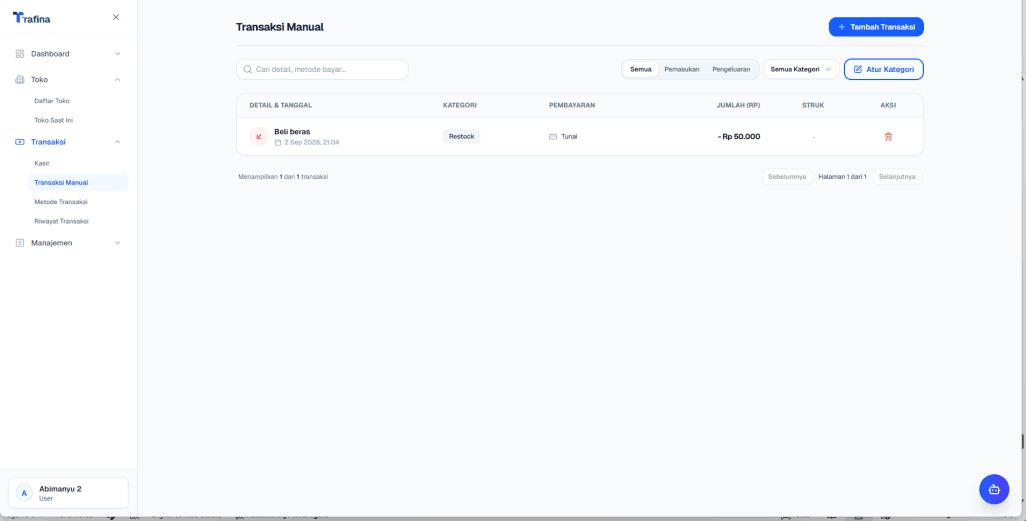Click the Transaksi wallet icon
1027x522 pixels.
[x=20, y=142]
